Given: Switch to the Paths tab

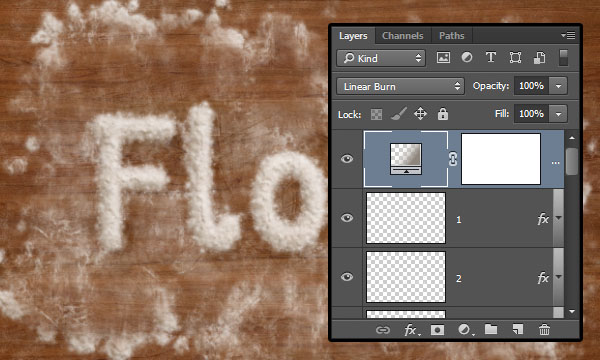Looking at the screenshot, I should tap(452, 36).
